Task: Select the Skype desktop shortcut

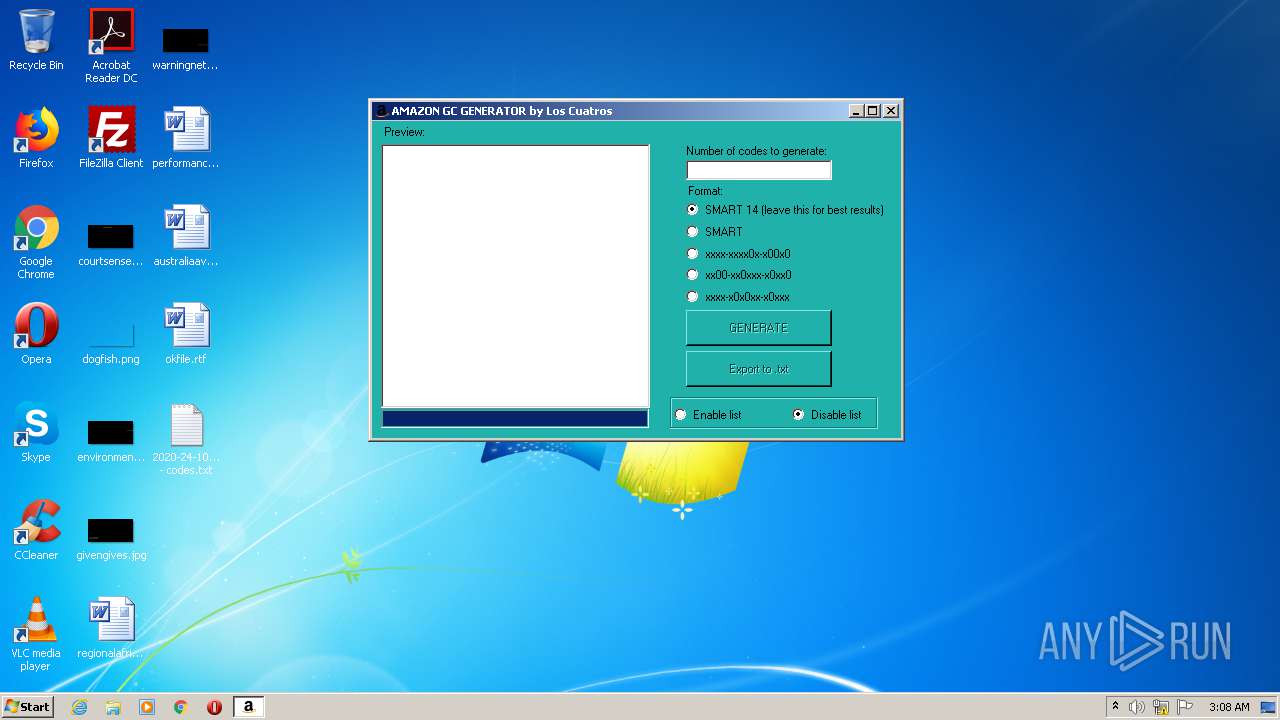Action: (36, 433)
